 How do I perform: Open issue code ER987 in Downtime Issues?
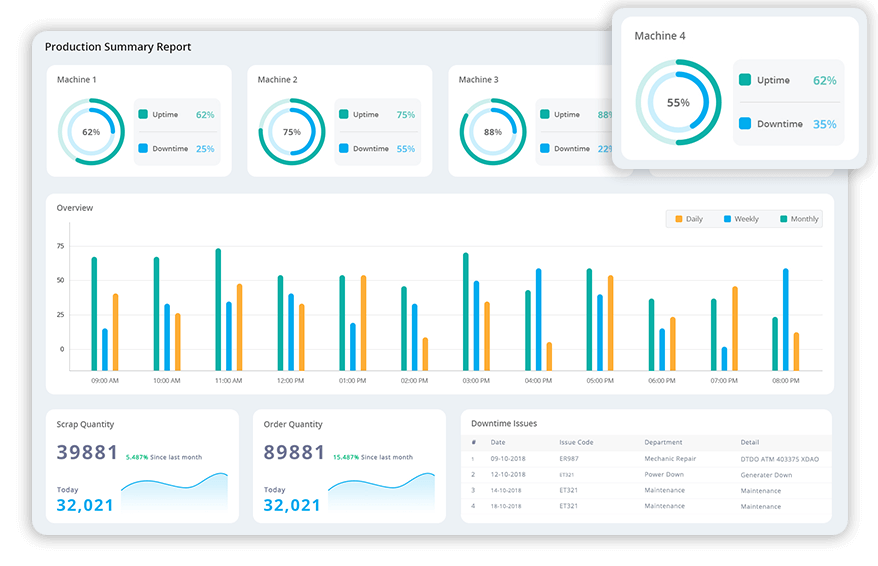(x=568, y=458)
